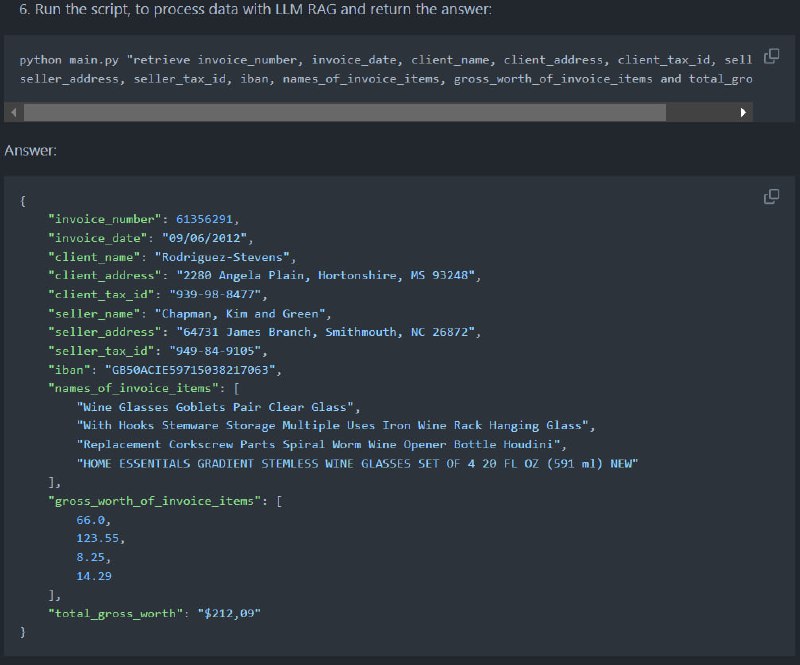Click the "names_of_invoice_items" key
800x665 pixels.
pos(133,388)
